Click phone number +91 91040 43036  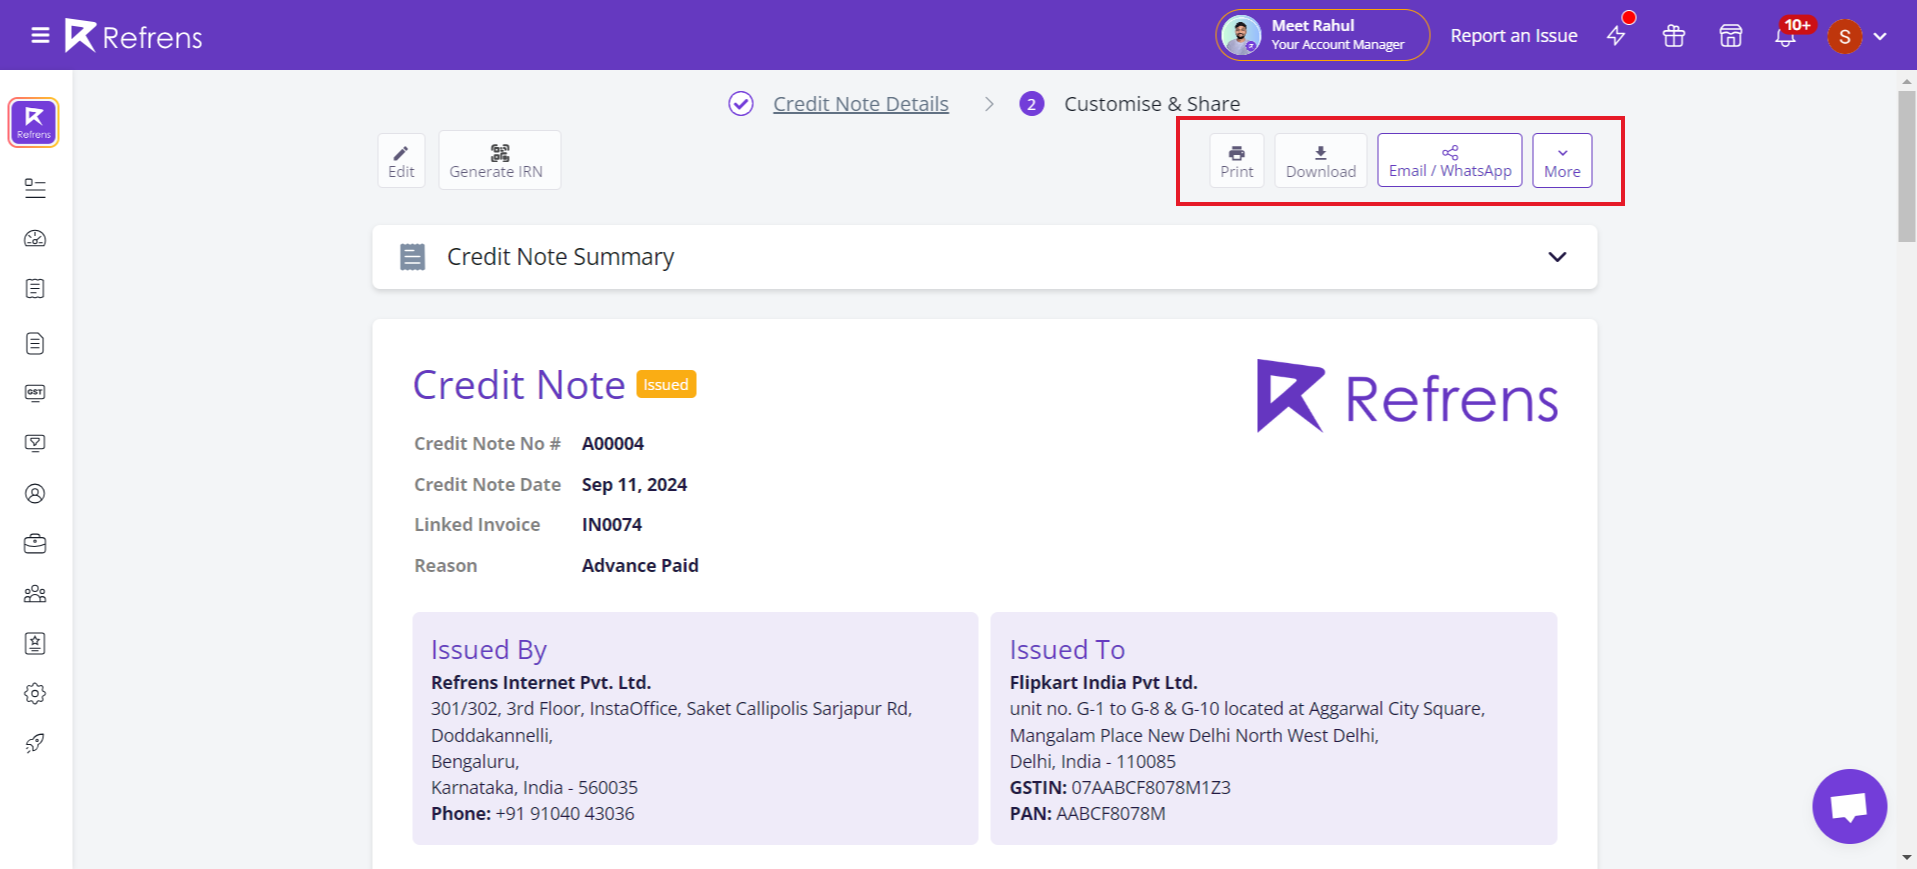tap(565, 814)
